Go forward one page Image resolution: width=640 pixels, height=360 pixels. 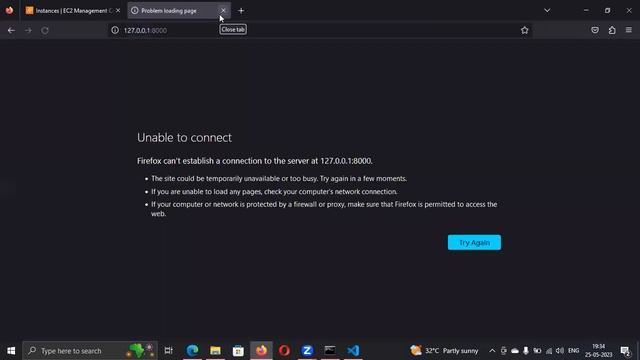tap(28, 30)
